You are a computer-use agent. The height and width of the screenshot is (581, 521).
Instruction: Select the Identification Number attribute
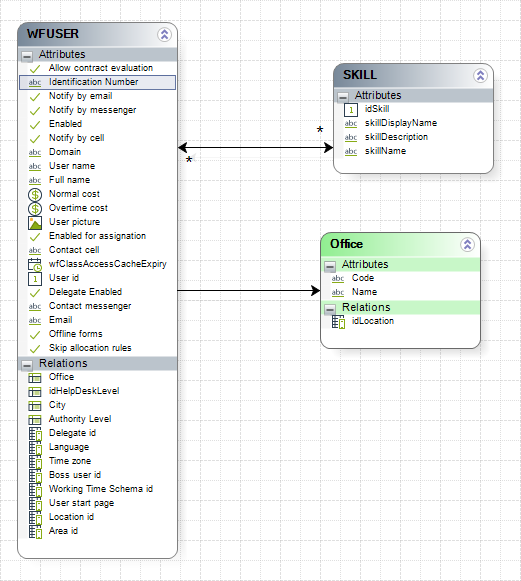[97, 82]
